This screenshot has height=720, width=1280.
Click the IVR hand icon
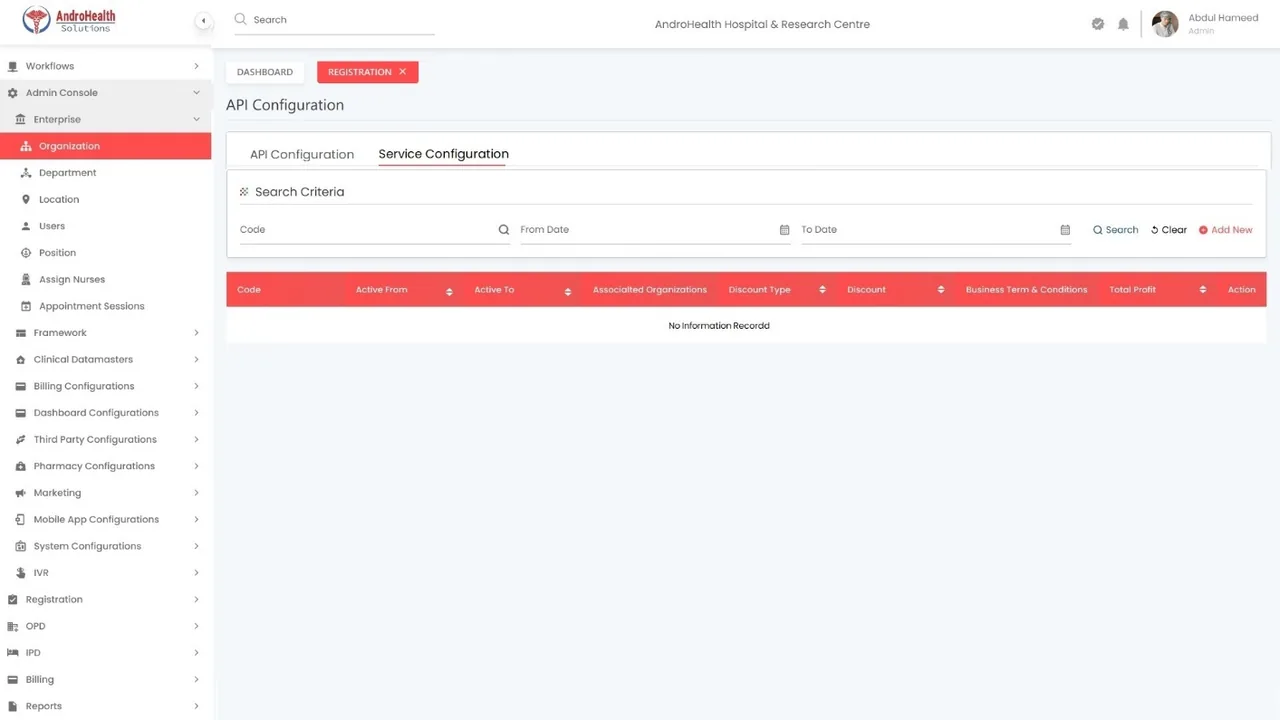(21, 573)
